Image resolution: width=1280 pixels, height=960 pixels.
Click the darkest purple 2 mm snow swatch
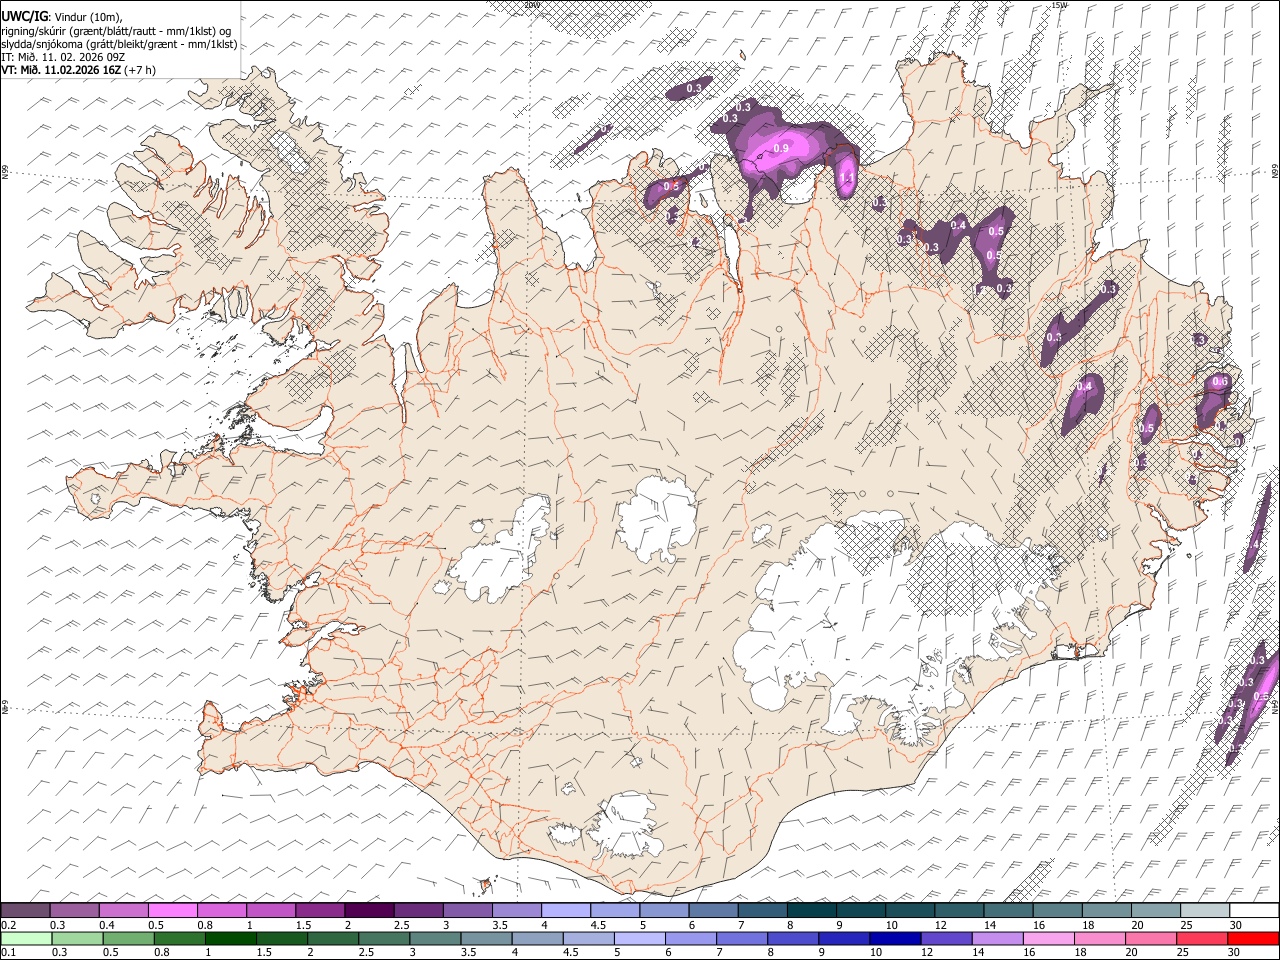coord(369,911)
